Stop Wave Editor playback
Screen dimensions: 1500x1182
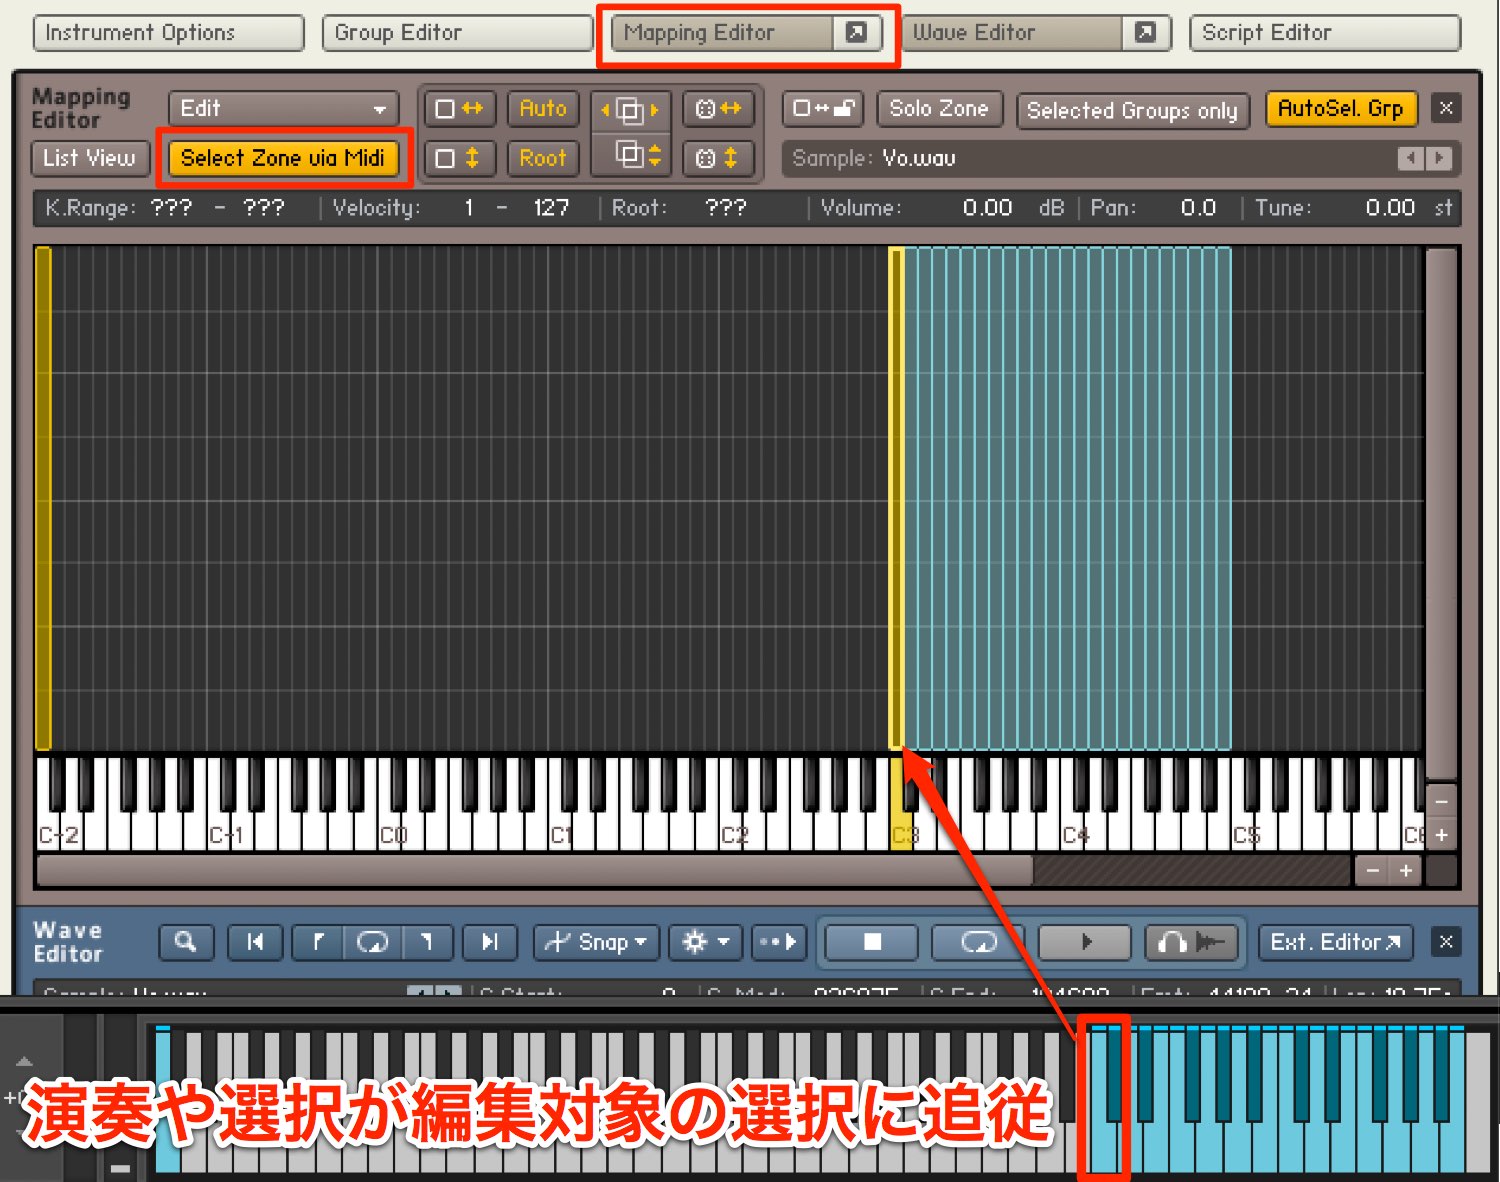[x=872, y=942]
